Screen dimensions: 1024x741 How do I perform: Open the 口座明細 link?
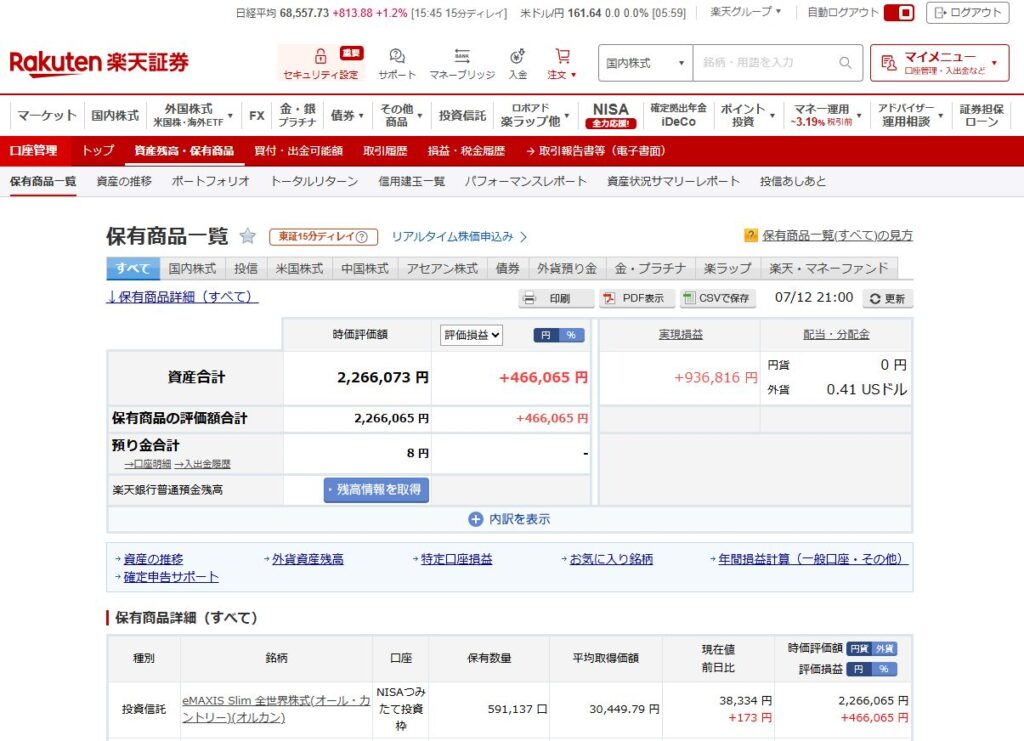[148, 464]
